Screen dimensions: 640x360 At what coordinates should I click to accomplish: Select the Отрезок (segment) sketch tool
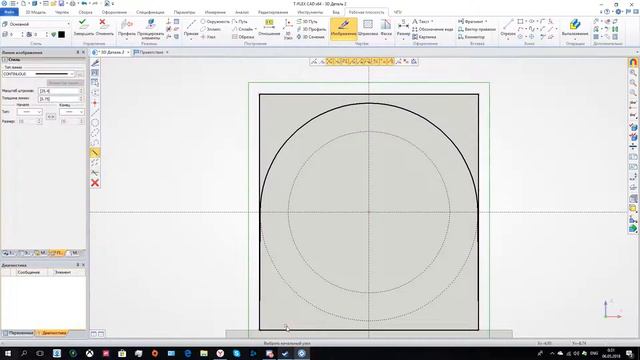coord(508,28)
